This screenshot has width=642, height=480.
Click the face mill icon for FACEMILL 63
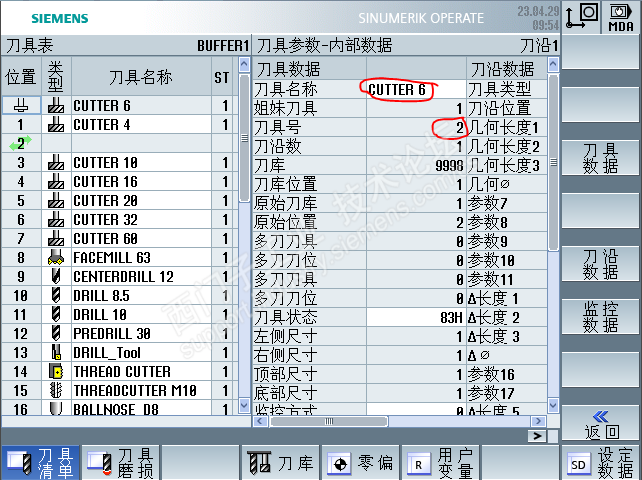(56, 258)
